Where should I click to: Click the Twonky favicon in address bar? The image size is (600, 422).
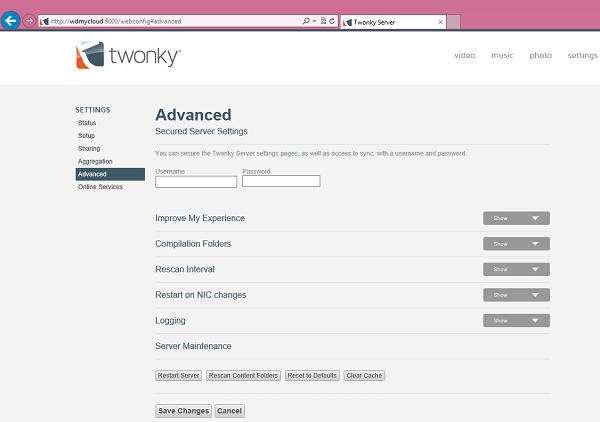[45, 21]
